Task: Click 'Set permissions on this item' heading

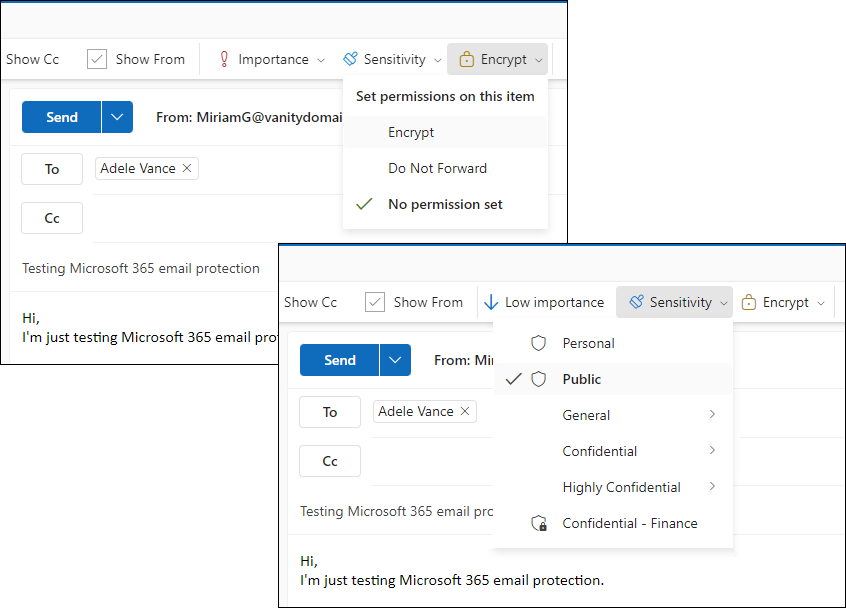Action: tap(445, 96)
